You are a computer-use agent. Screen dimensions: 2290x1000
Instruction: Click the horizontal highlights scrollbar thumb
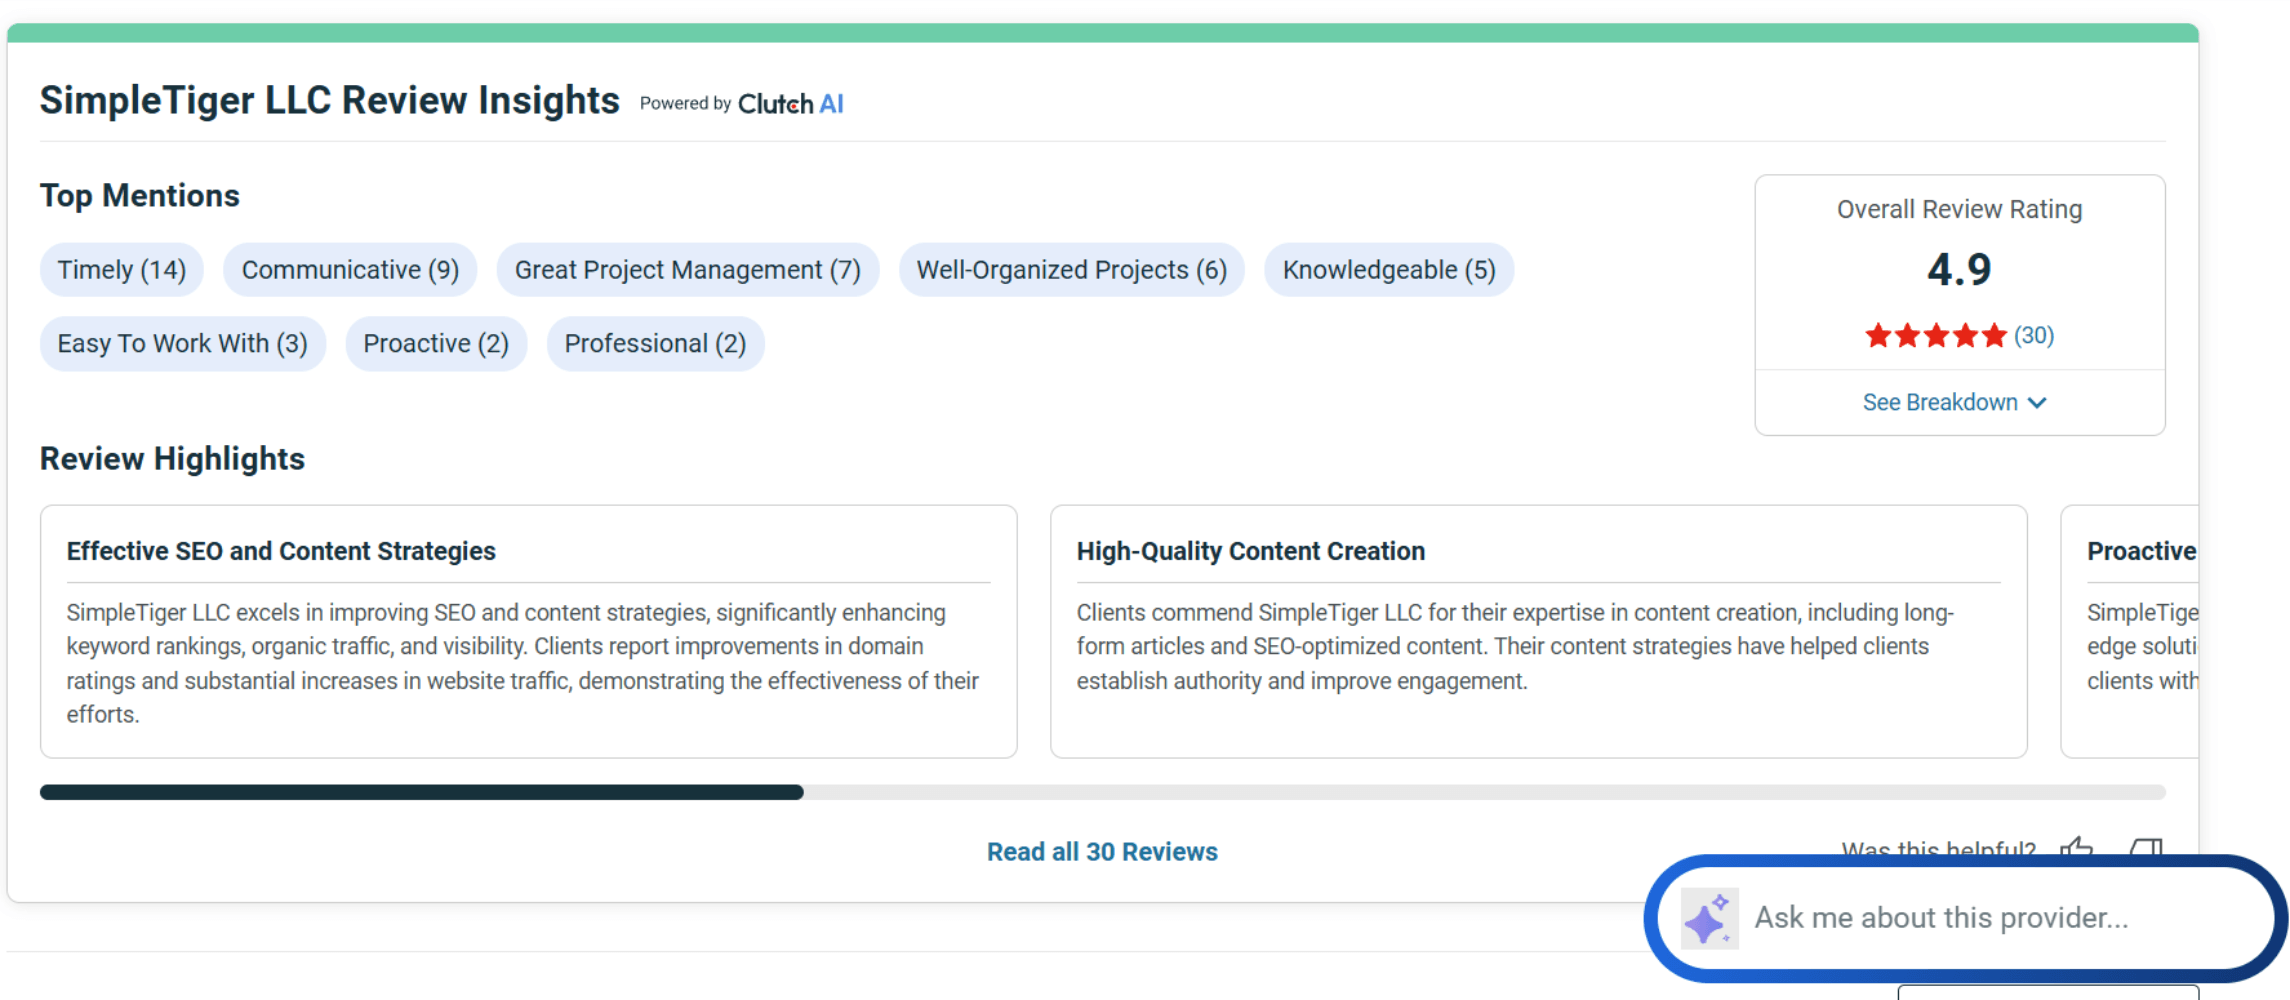421,792
